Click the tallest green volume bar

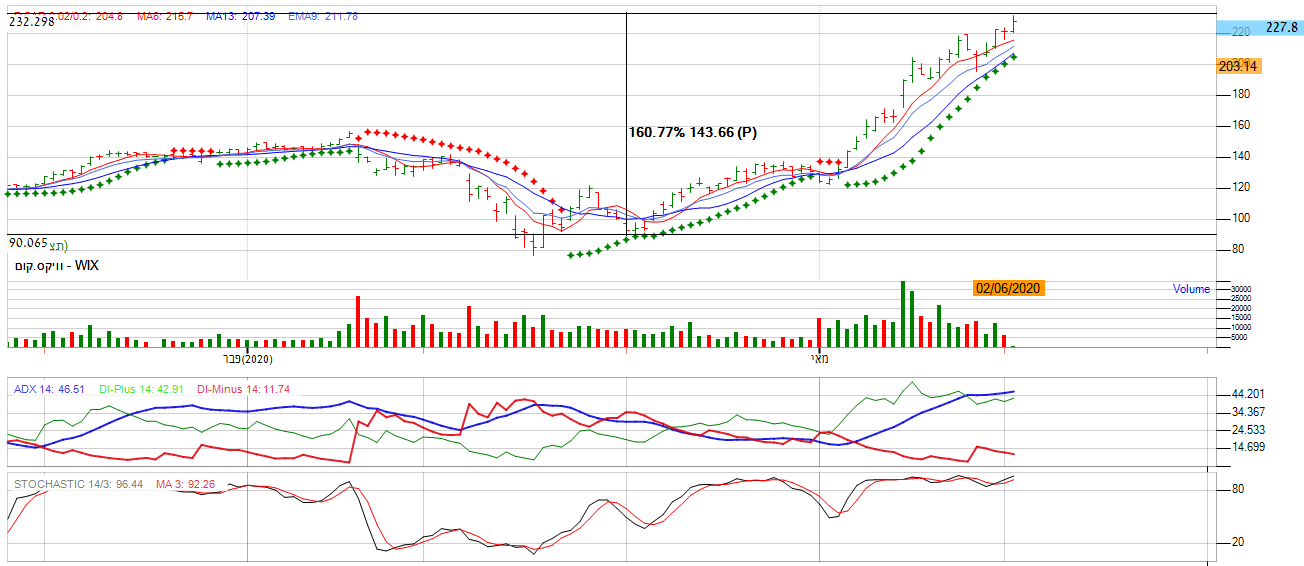tap(902, 314)
